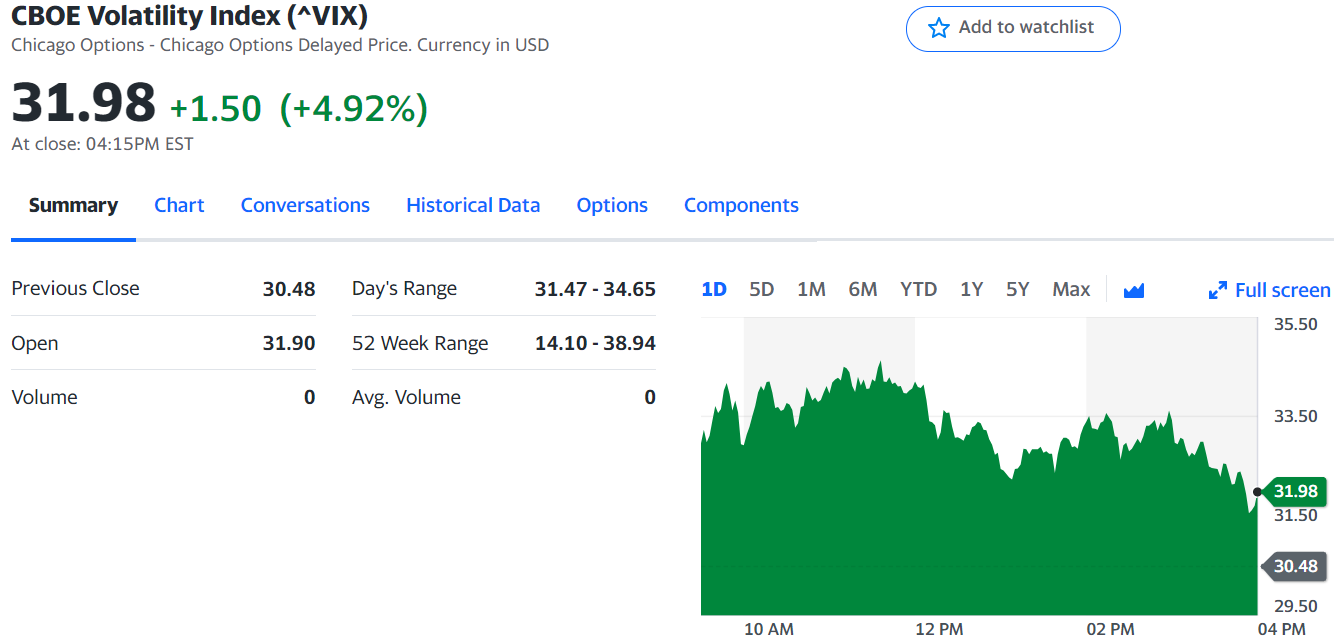This screenshot has height=641, width=1334.
Task: Click the 52 Week Range label
Action: point(420,343)
